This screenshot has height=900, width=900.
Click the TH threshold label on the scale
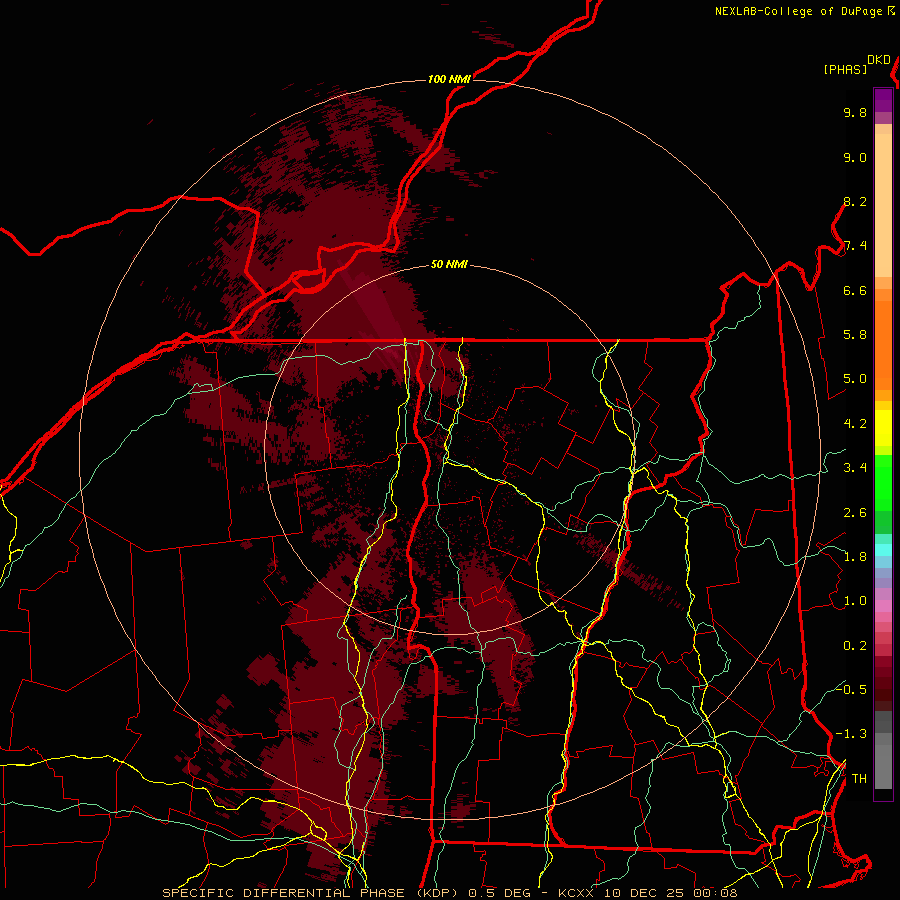[859, 779]
